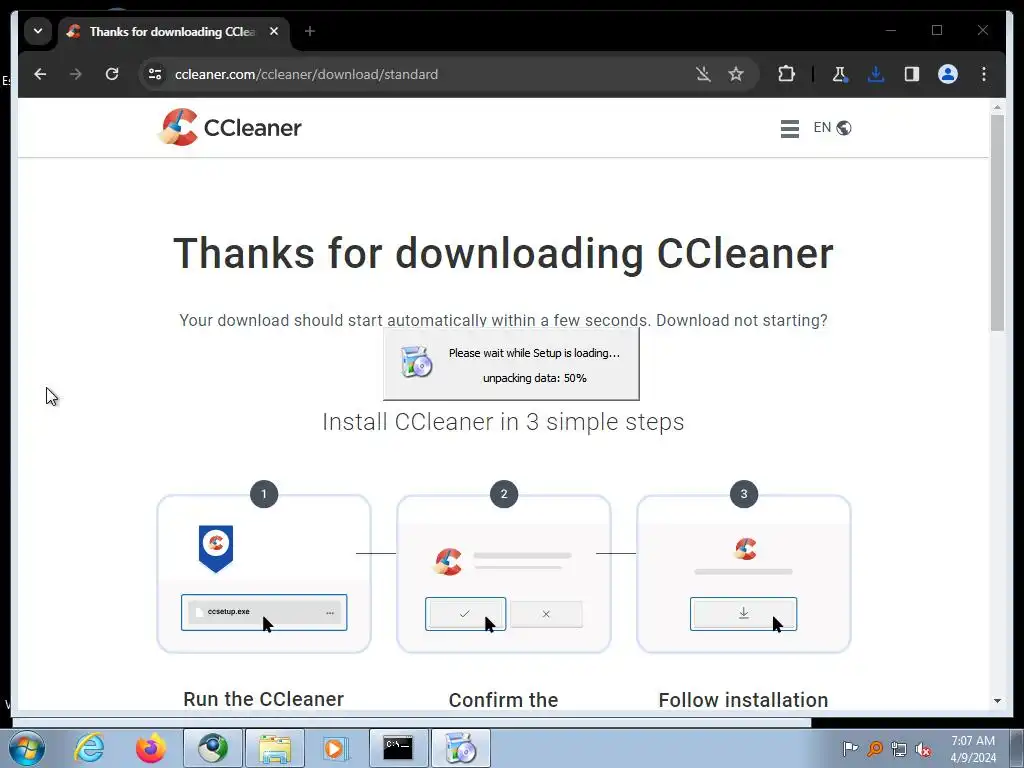Click the page vertical scrollbar thumb
This screenshot has height=768, width=1024.
coord(997,223)
